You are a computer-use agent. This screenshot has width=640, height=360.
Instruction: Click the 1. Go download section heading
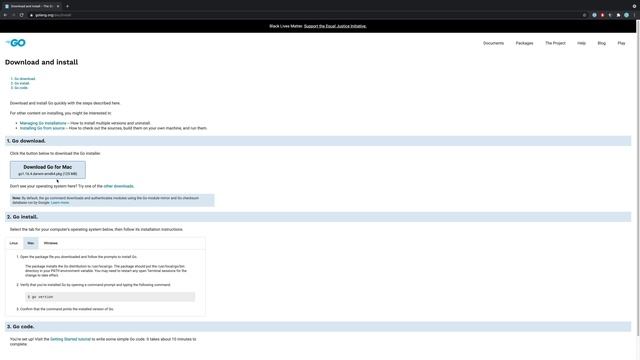pos(318,141)
